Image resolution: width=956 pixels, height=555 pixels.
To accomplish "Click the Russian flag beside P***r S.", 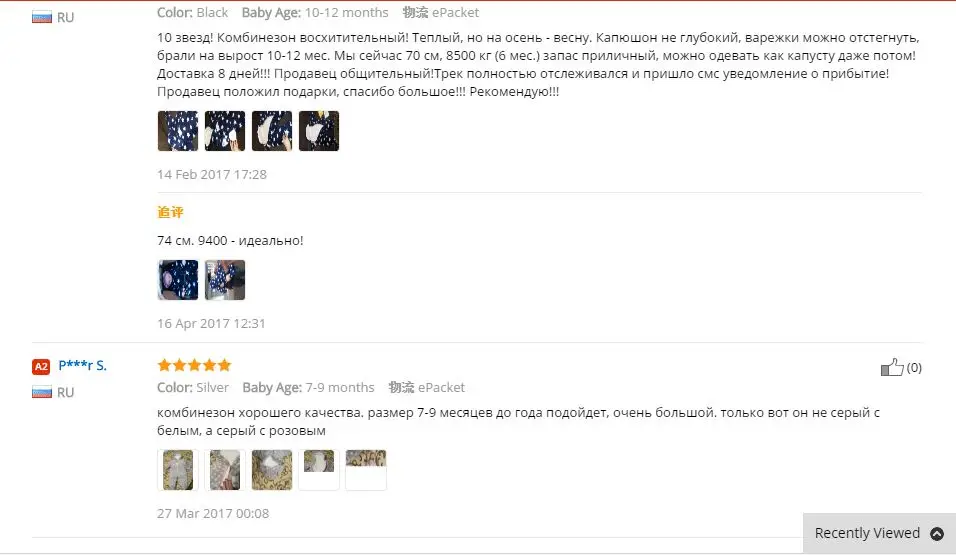I will tap(41, 392).
